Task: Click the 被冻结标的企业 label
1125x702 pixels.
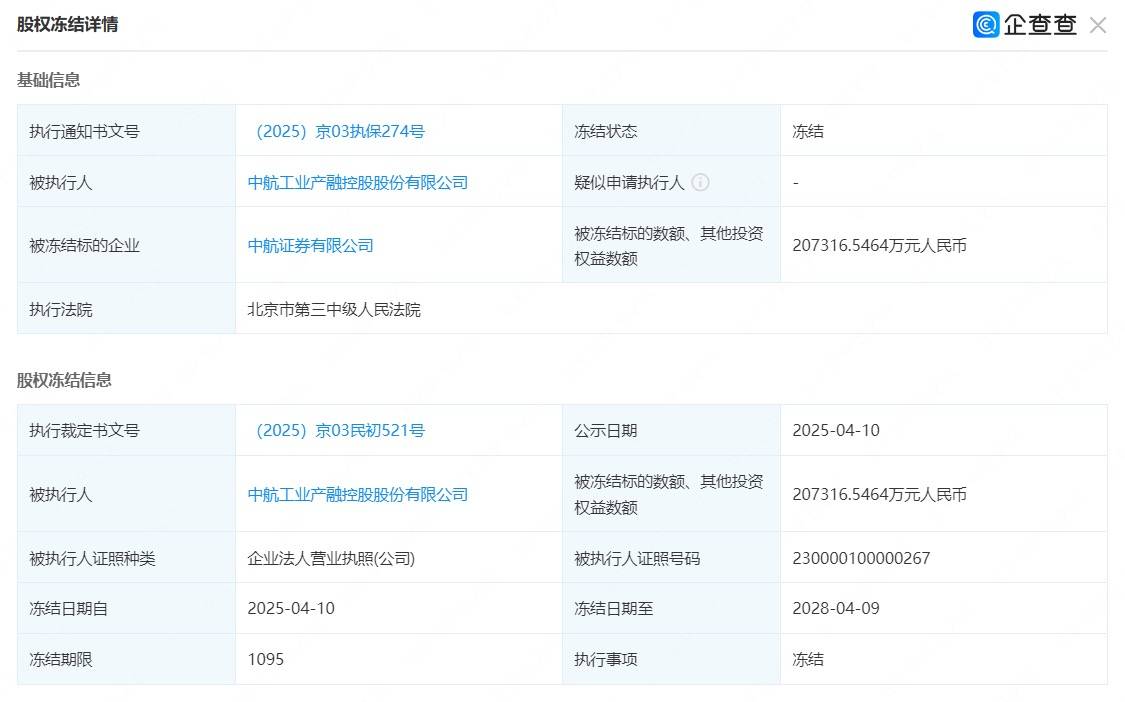Action: tap(84, 245)
